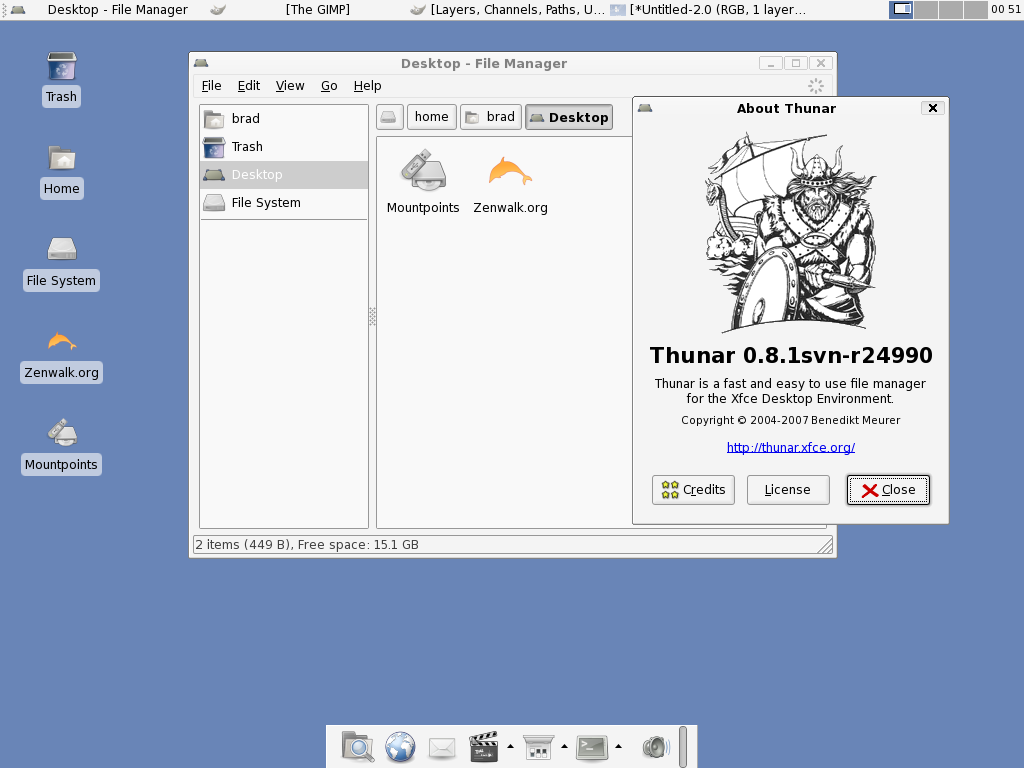Click the Desktop path bar button

click(569, 118)
